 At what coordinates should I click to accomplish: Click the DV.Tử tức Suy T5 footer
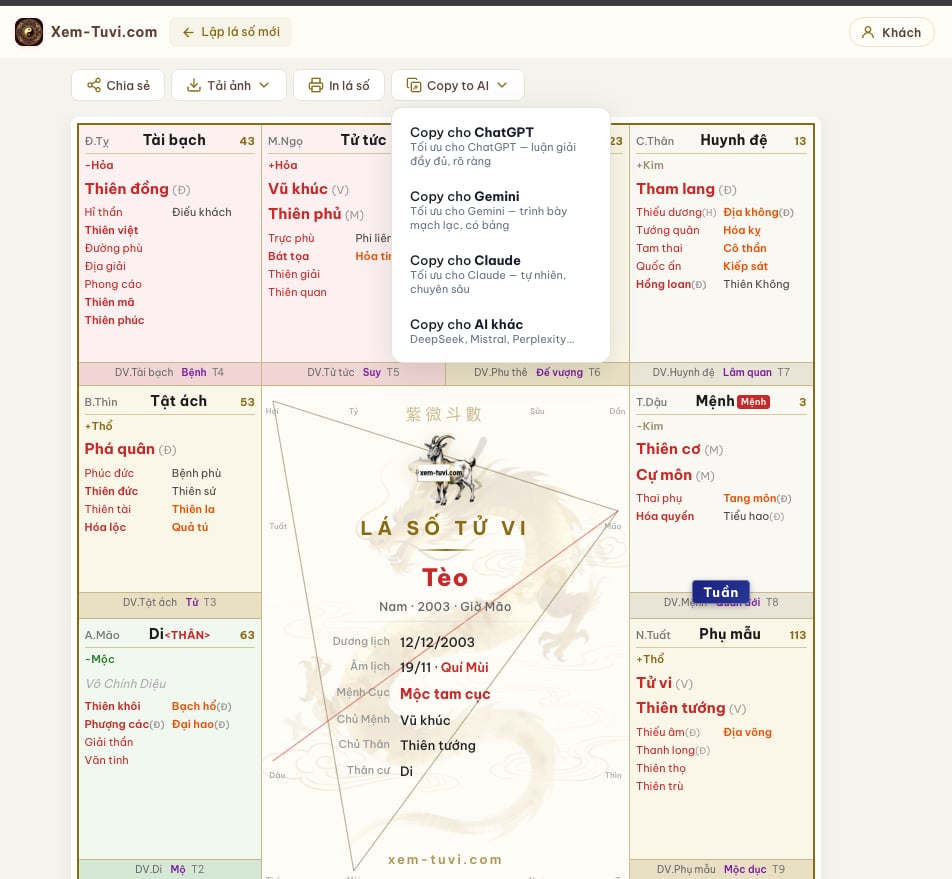[x=353, y=372]
